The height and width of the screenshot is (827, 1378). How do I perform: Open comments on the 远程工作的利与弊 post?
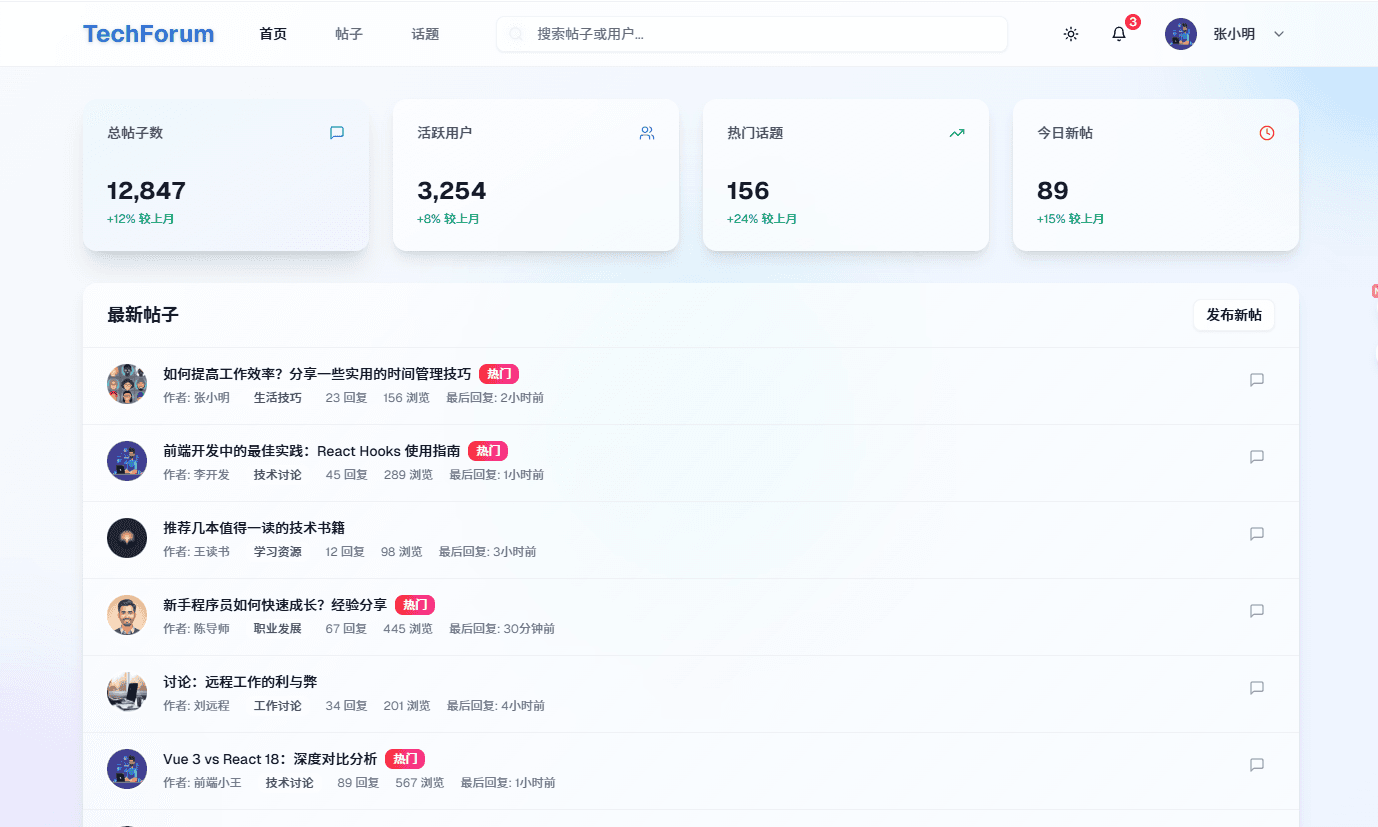coord(1256,688)
